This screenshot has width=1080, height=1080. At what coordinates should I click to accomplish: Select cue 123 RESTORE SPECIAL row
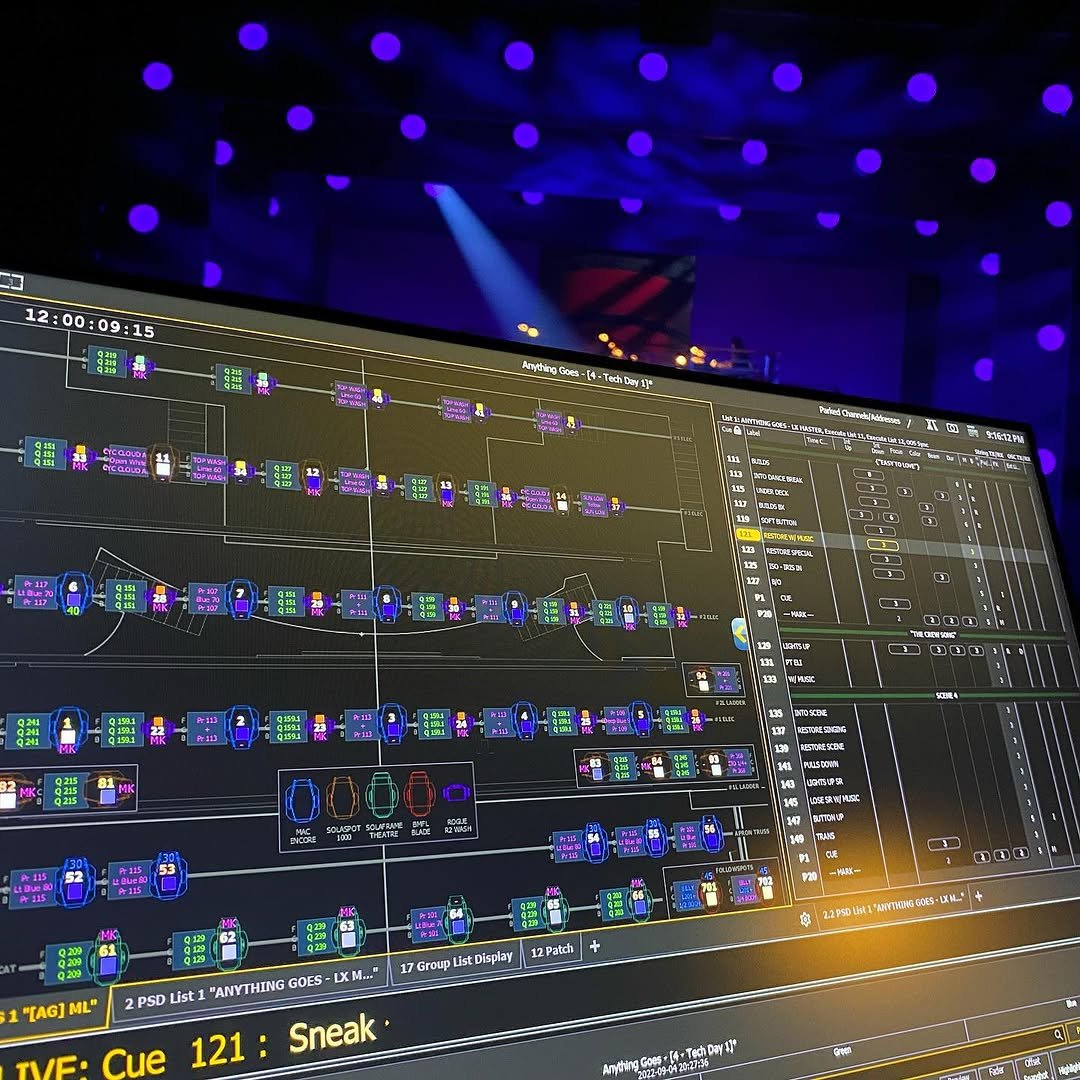point(893,559)
